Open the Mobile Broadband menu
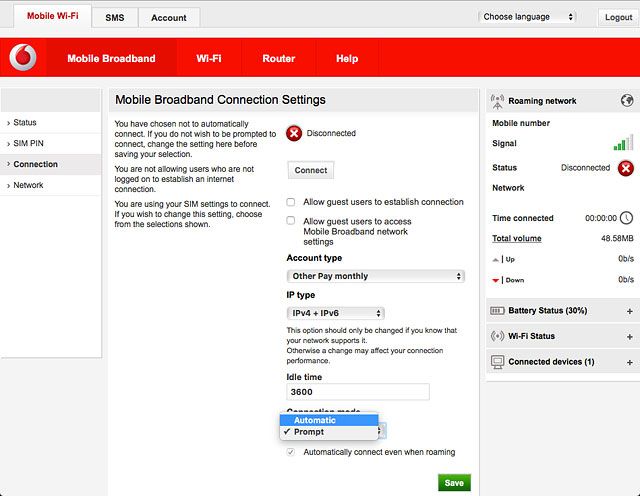The height and width of the screenshot is (496, 640). point(111,58)
